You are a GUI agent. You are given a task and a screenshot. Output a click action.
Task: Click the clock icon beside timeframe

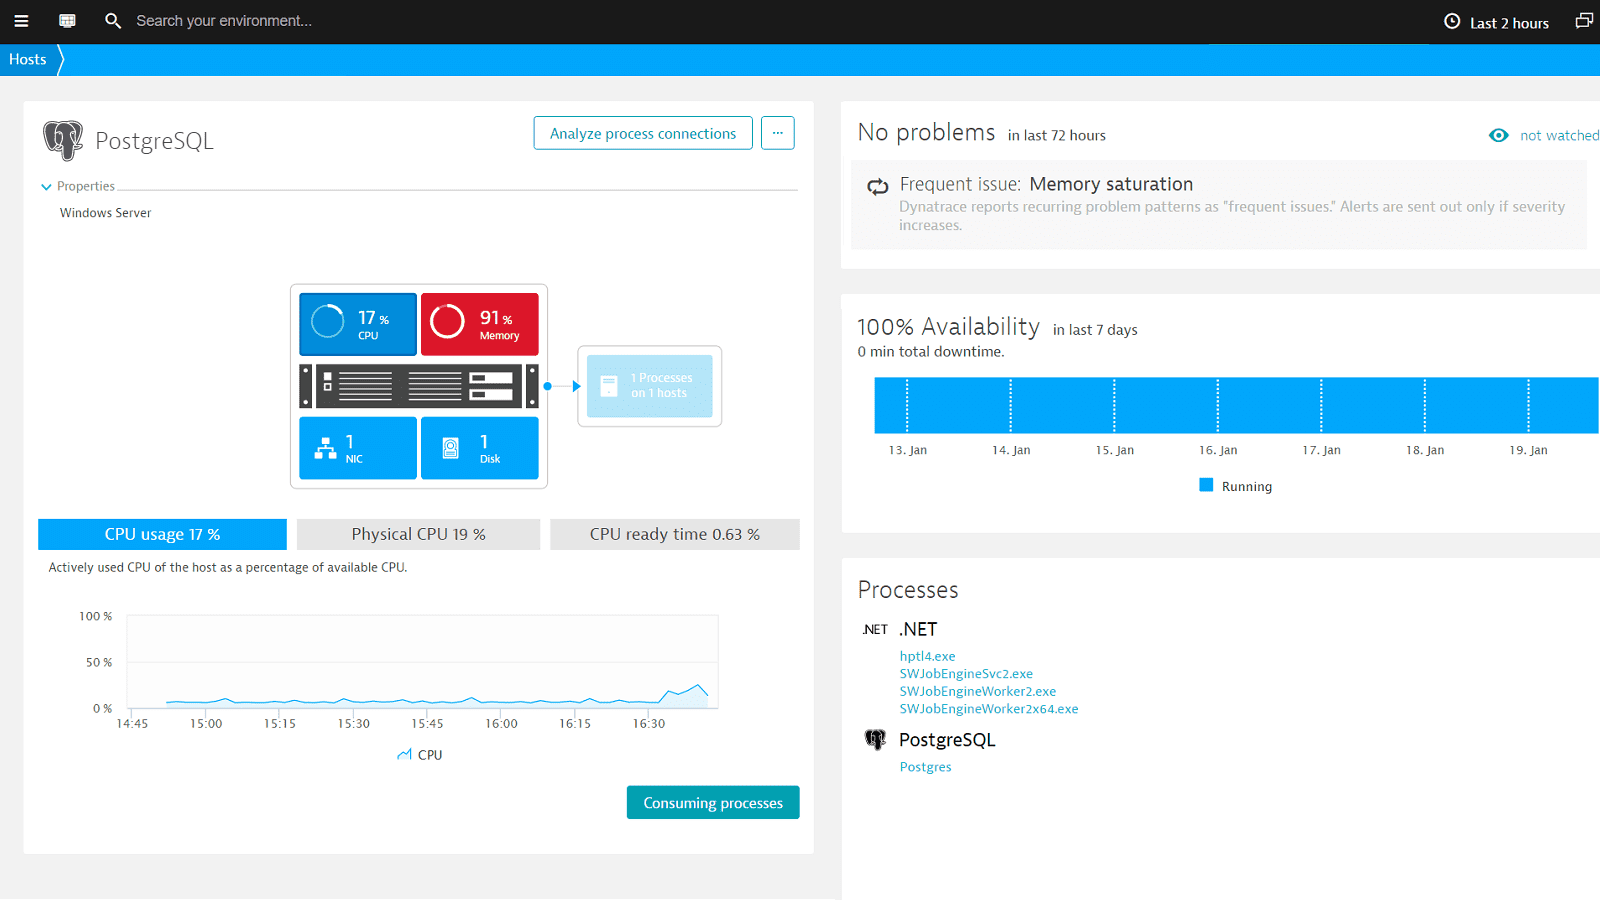(x=1452, y=21)
